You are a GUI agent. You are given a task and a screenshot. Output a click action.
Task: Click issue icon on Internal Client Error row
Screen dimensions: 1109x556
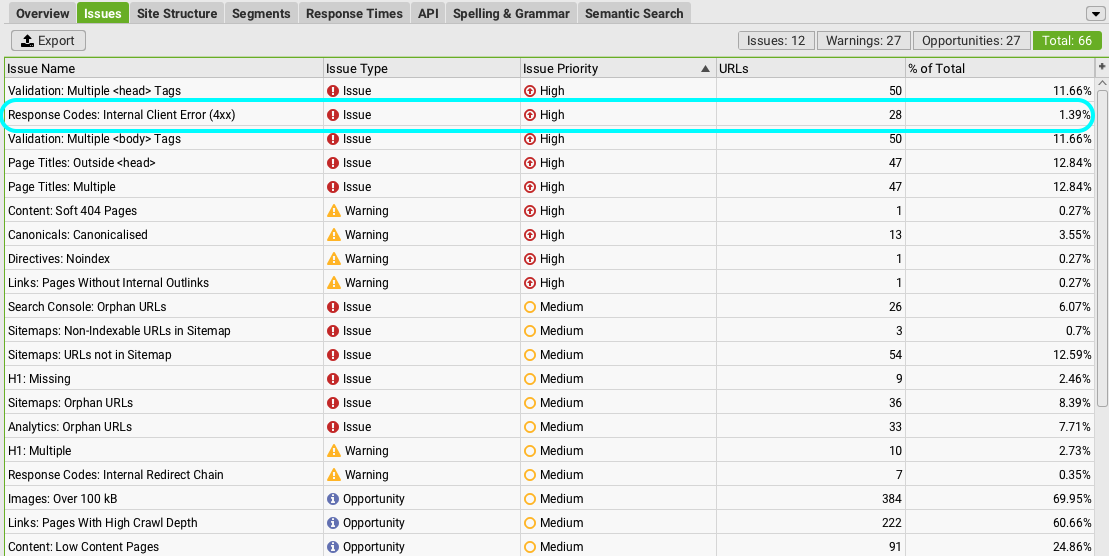click(x=333, y=115)
